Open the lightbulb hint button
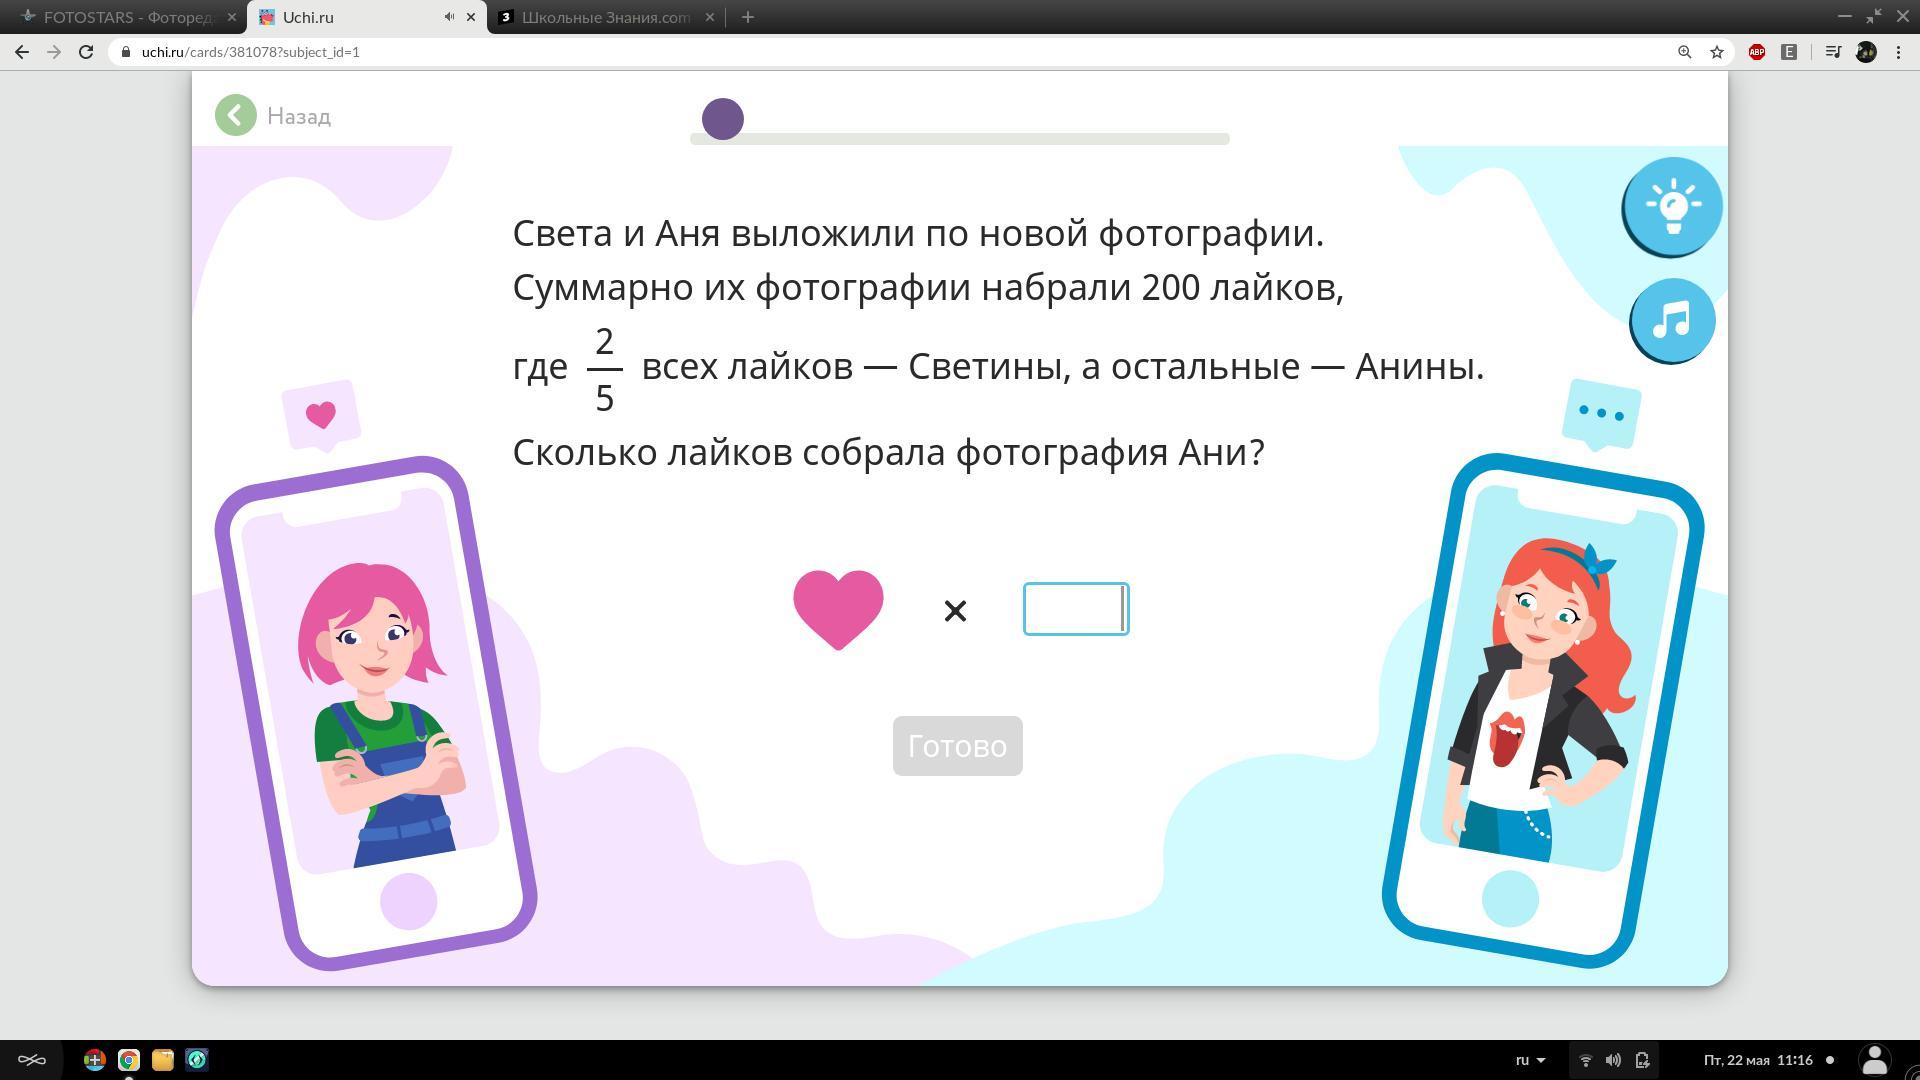Viewport: 1920px width, 1080px height. coord(1671,206)
